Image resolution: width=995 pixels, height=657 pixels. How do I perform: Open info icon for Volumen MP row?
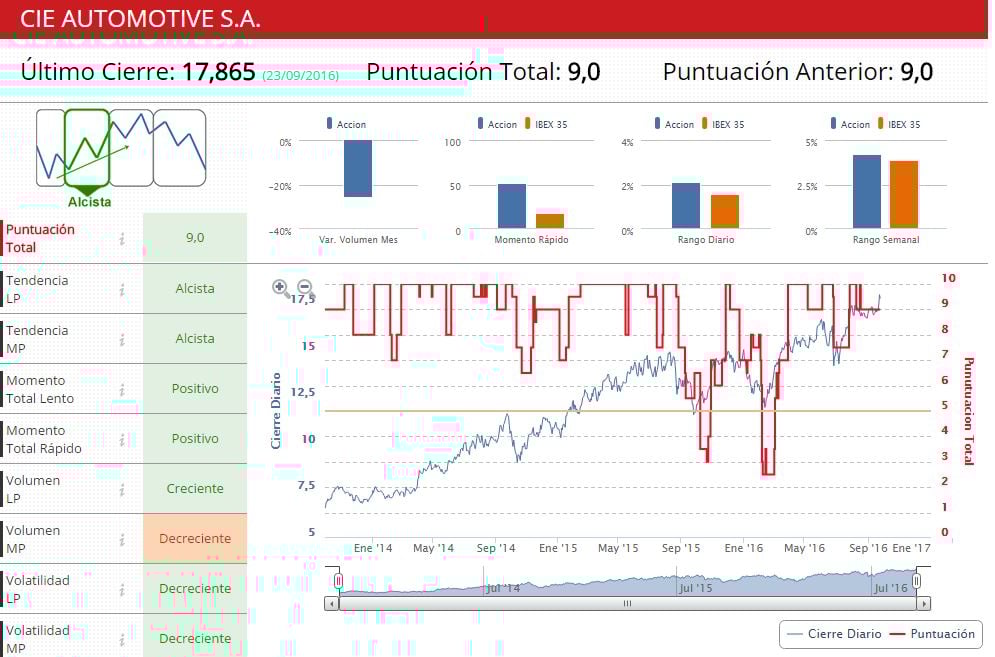122,540
